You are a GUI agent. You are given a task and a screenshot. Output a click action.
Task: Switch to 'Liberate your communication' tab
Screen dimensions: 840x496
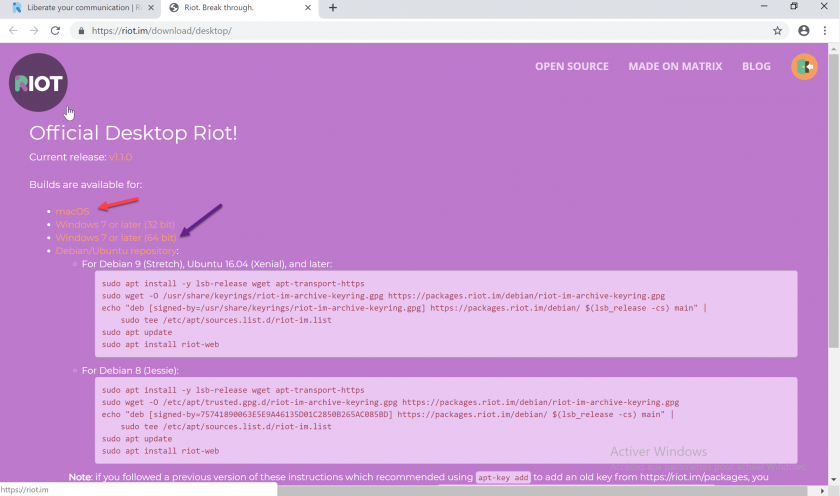click(79, 7)
